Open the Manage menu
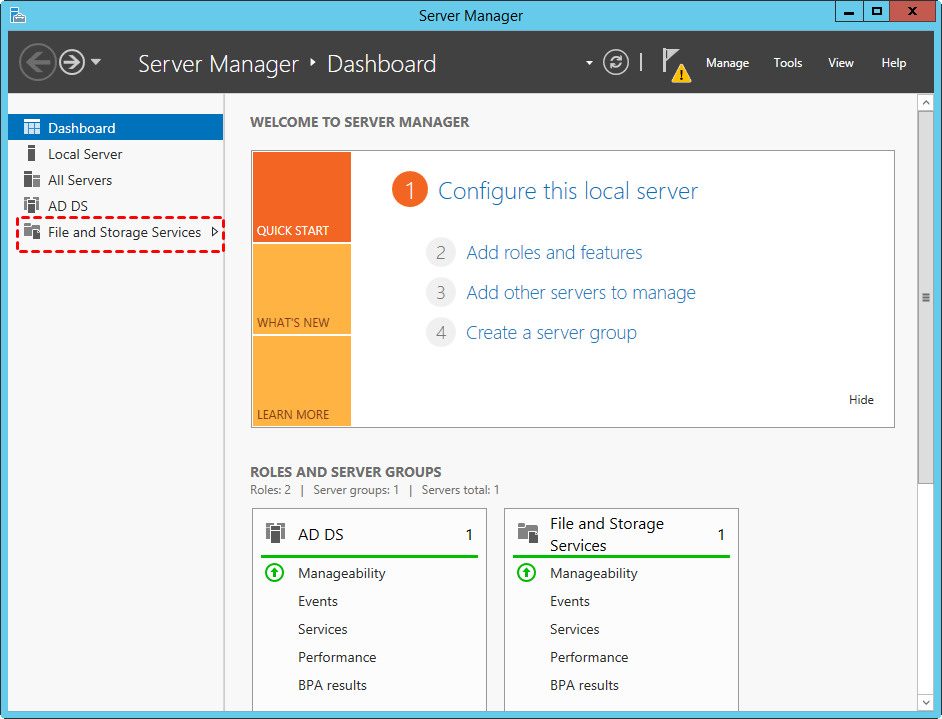942x719 pixels. [727, 63]
